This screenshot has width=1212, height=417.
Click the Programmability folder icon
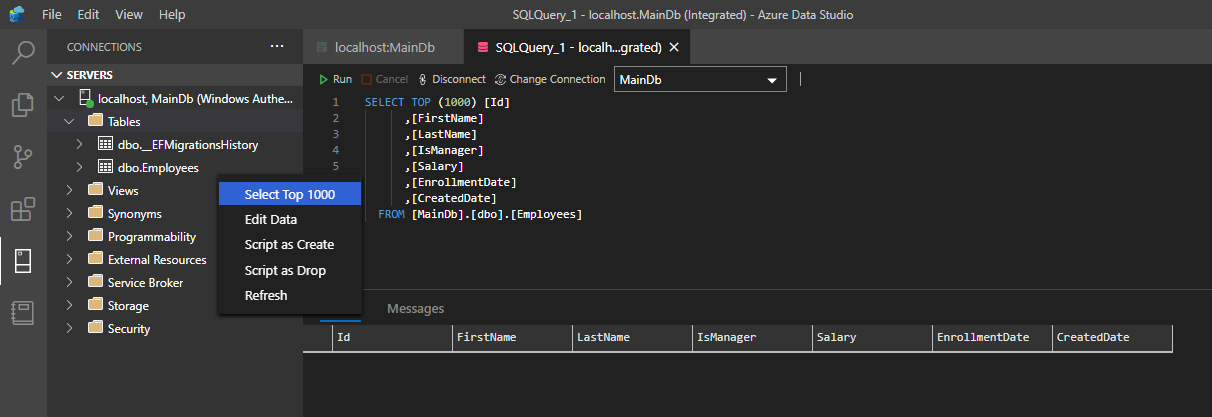point(96,236)
